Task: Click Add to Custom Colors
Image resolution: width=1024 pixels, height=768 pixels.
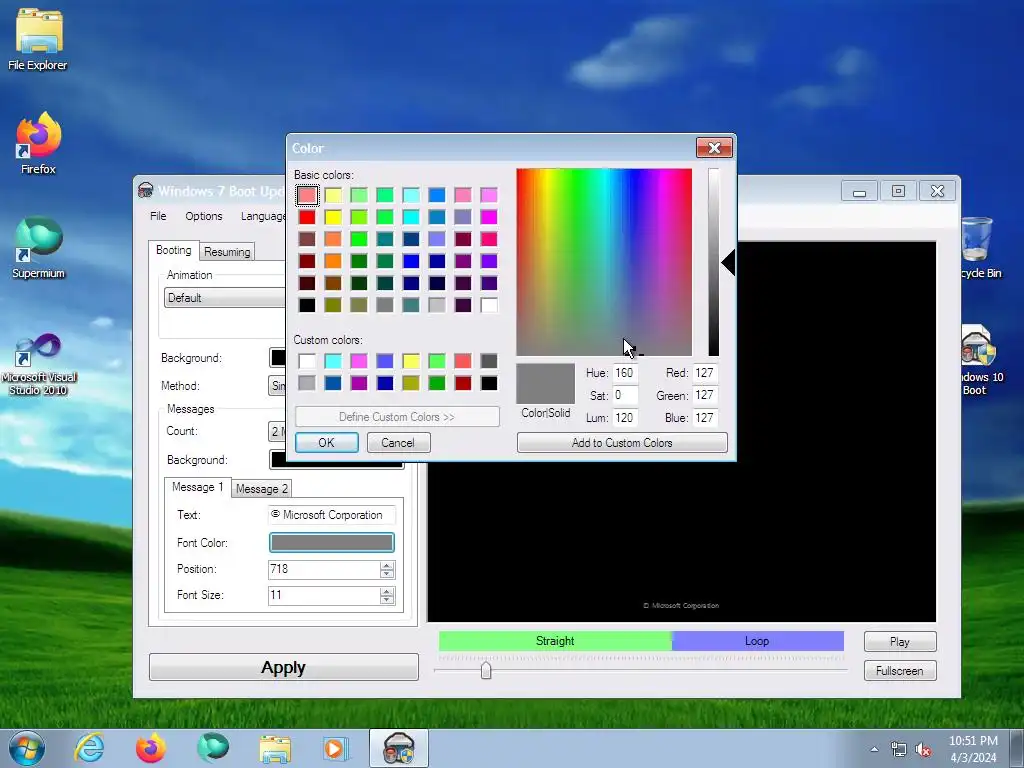Action: click(x=622, y=443)
